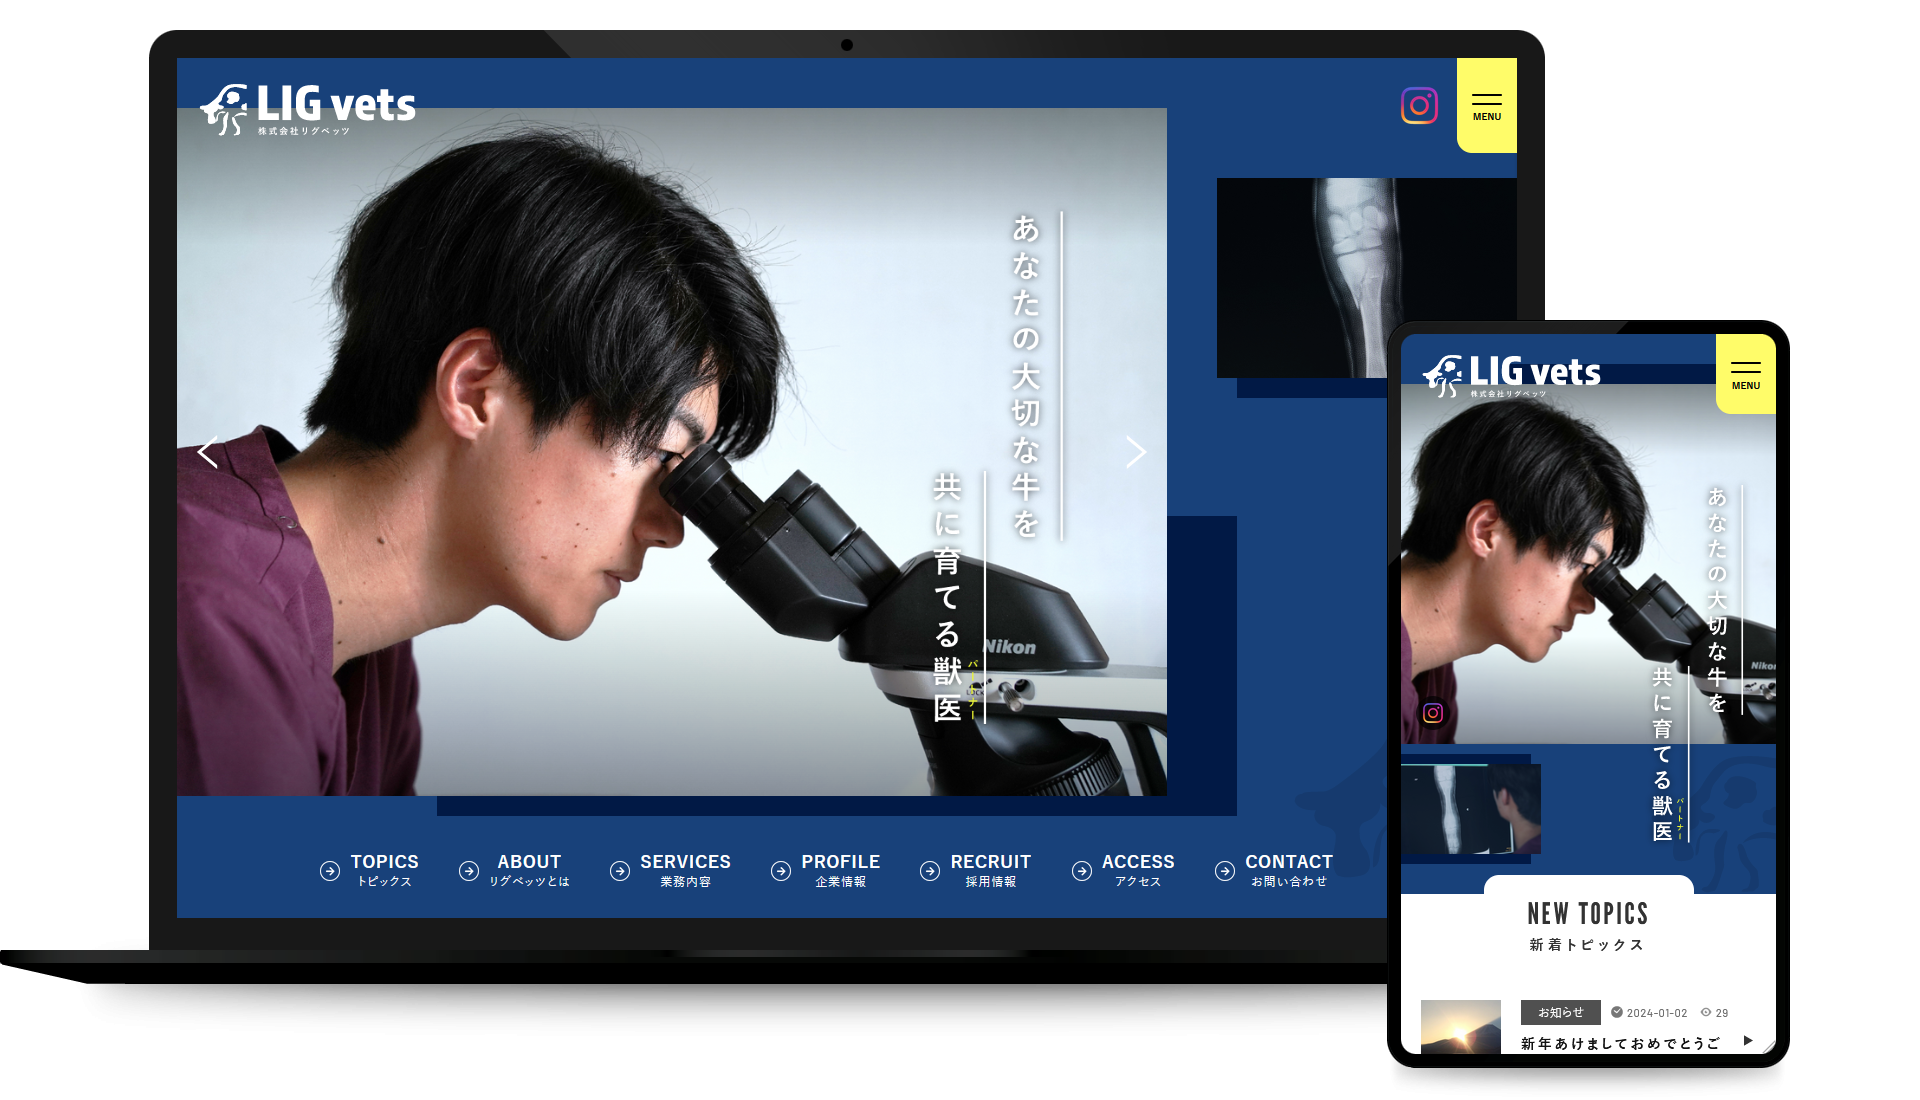Click the circled arrow beside RECRUIT
Image resolution: width=1920 pixels, height=1100 pixels.
(x=930, y=871)
